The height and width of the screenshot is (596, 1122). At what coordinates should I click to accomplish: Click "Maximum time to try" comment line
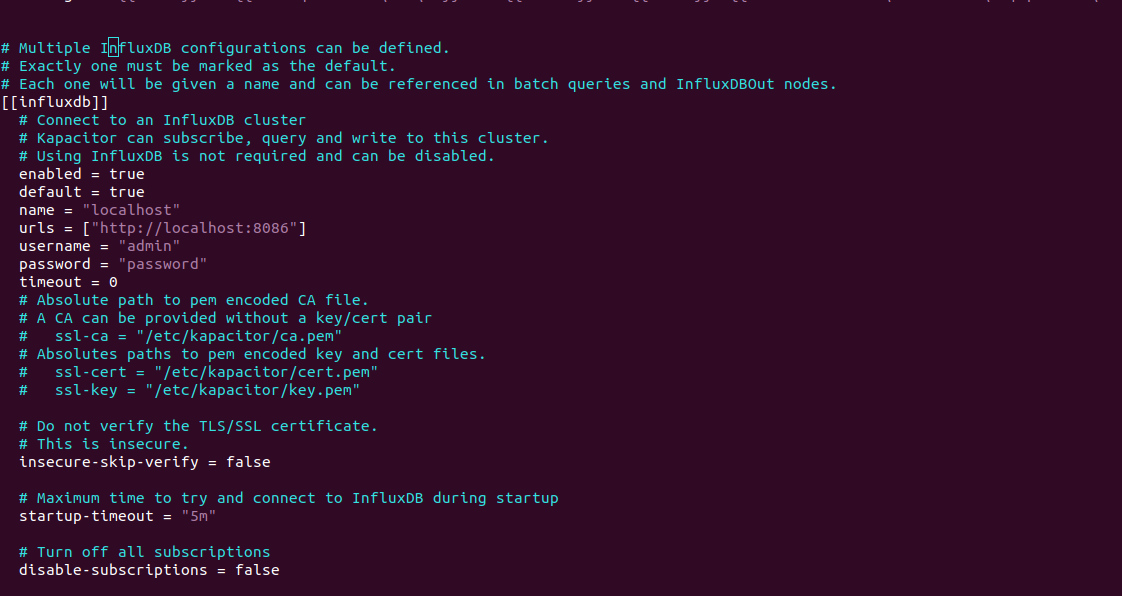point(288,498)
